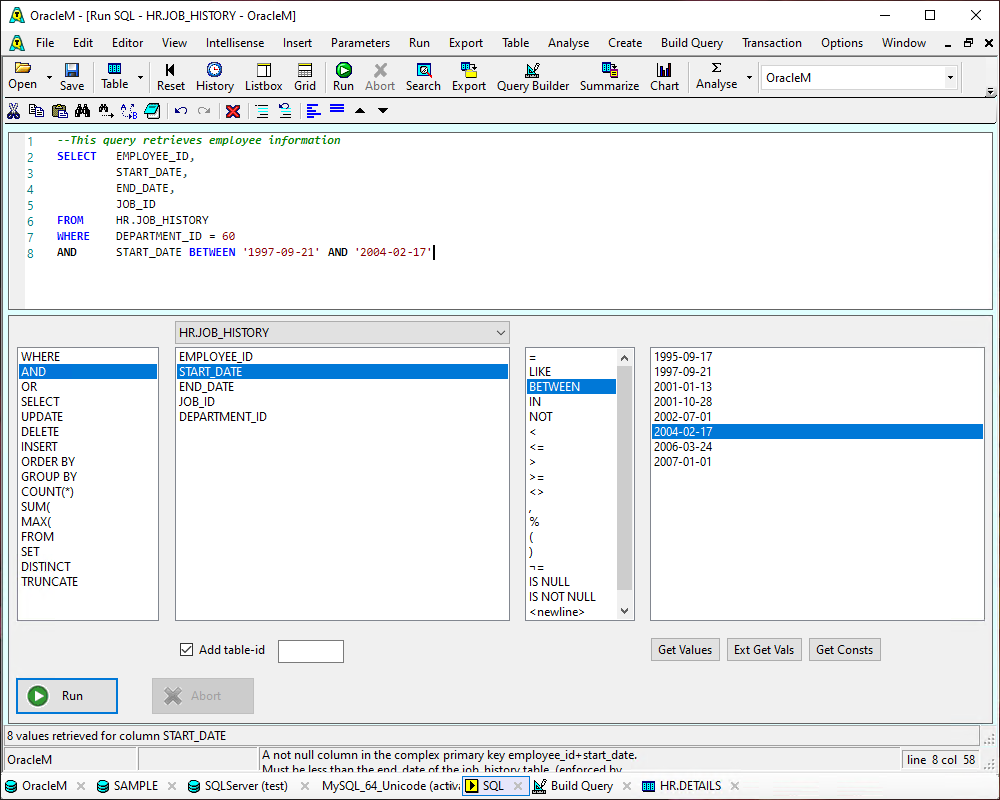The width and height of the screenshot is (1000, 800).
Task: Open the Table button dropdown arrow
Action: point(140,77)
